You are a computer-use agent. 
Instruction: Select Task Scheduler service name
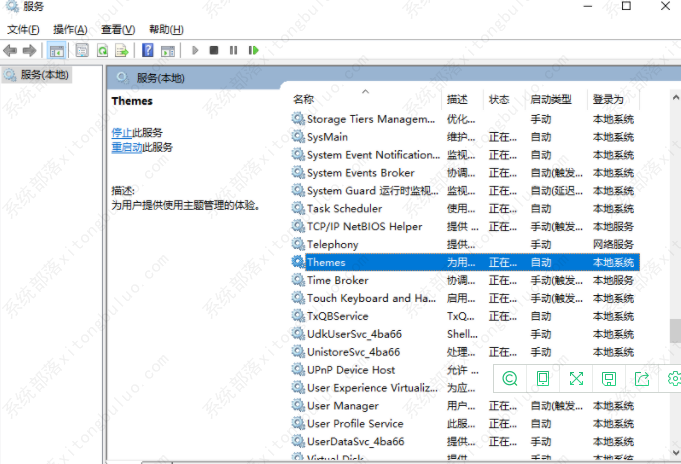[344, 209]
